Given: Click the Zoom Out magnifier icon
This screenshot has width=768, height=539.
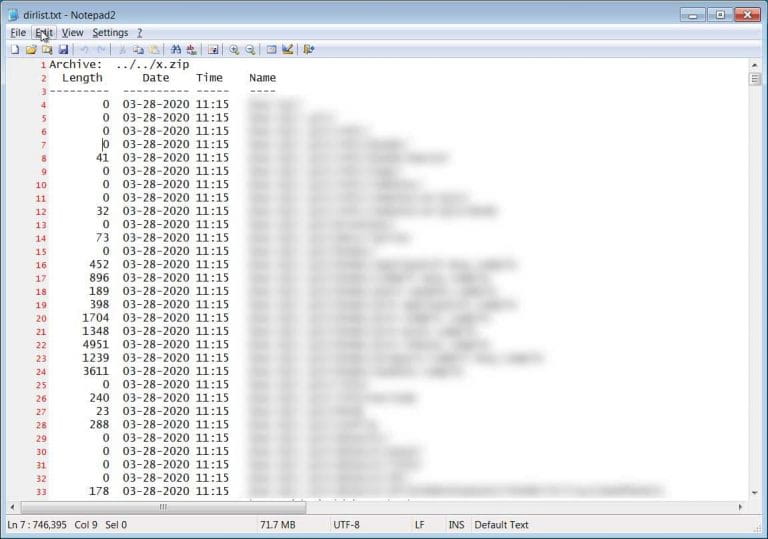Looking at the screenshot, I should [x=250, y=49].
